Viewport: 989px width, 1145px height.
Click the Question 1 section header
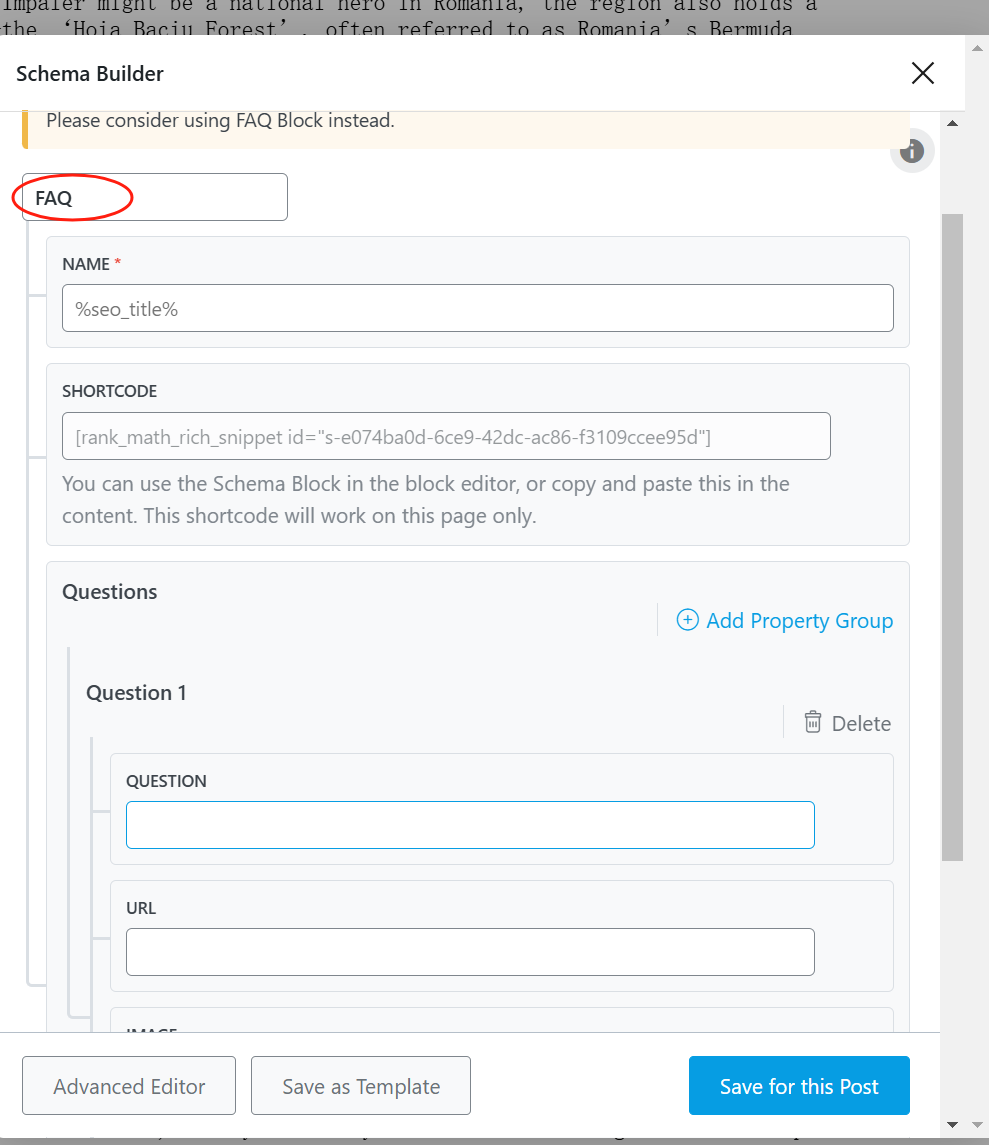136,692
